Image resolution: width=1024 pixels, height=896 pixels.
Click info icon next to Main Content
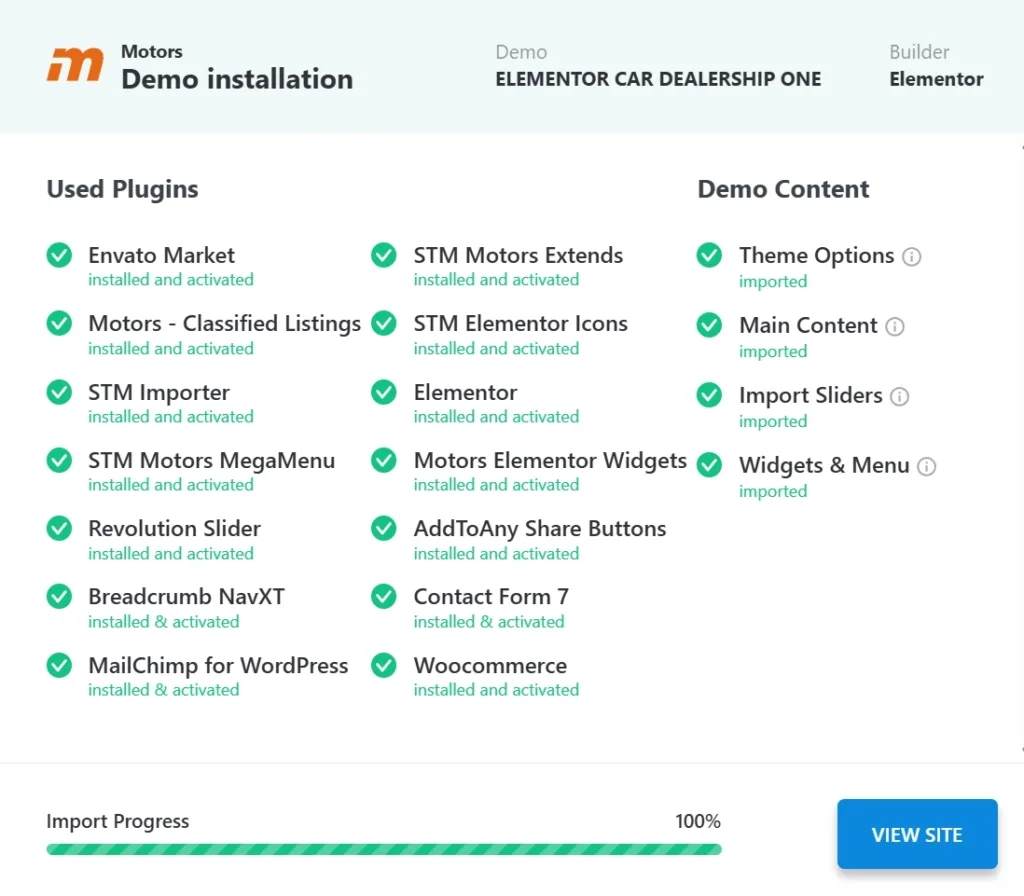895,327
